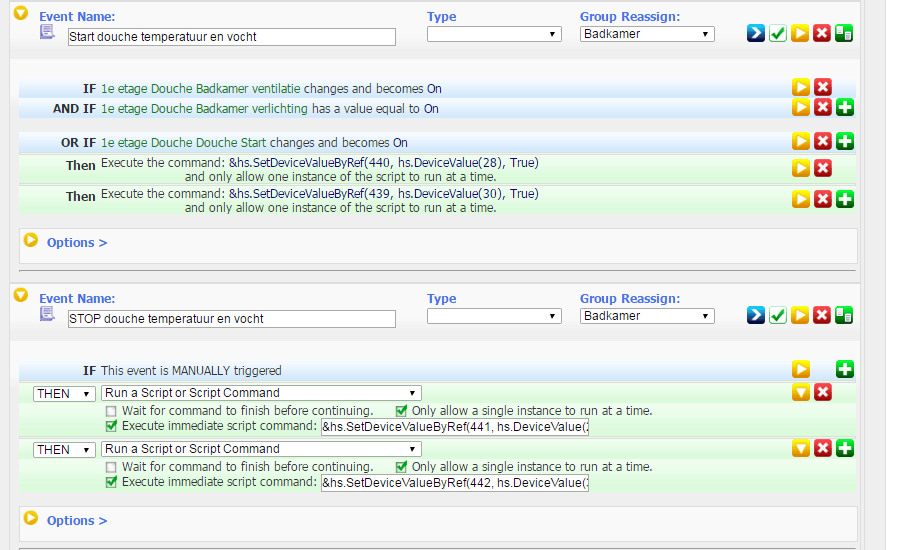Collapse the STOP douche temperatuur event
The image size is (908, 550).
pos(21,295)
